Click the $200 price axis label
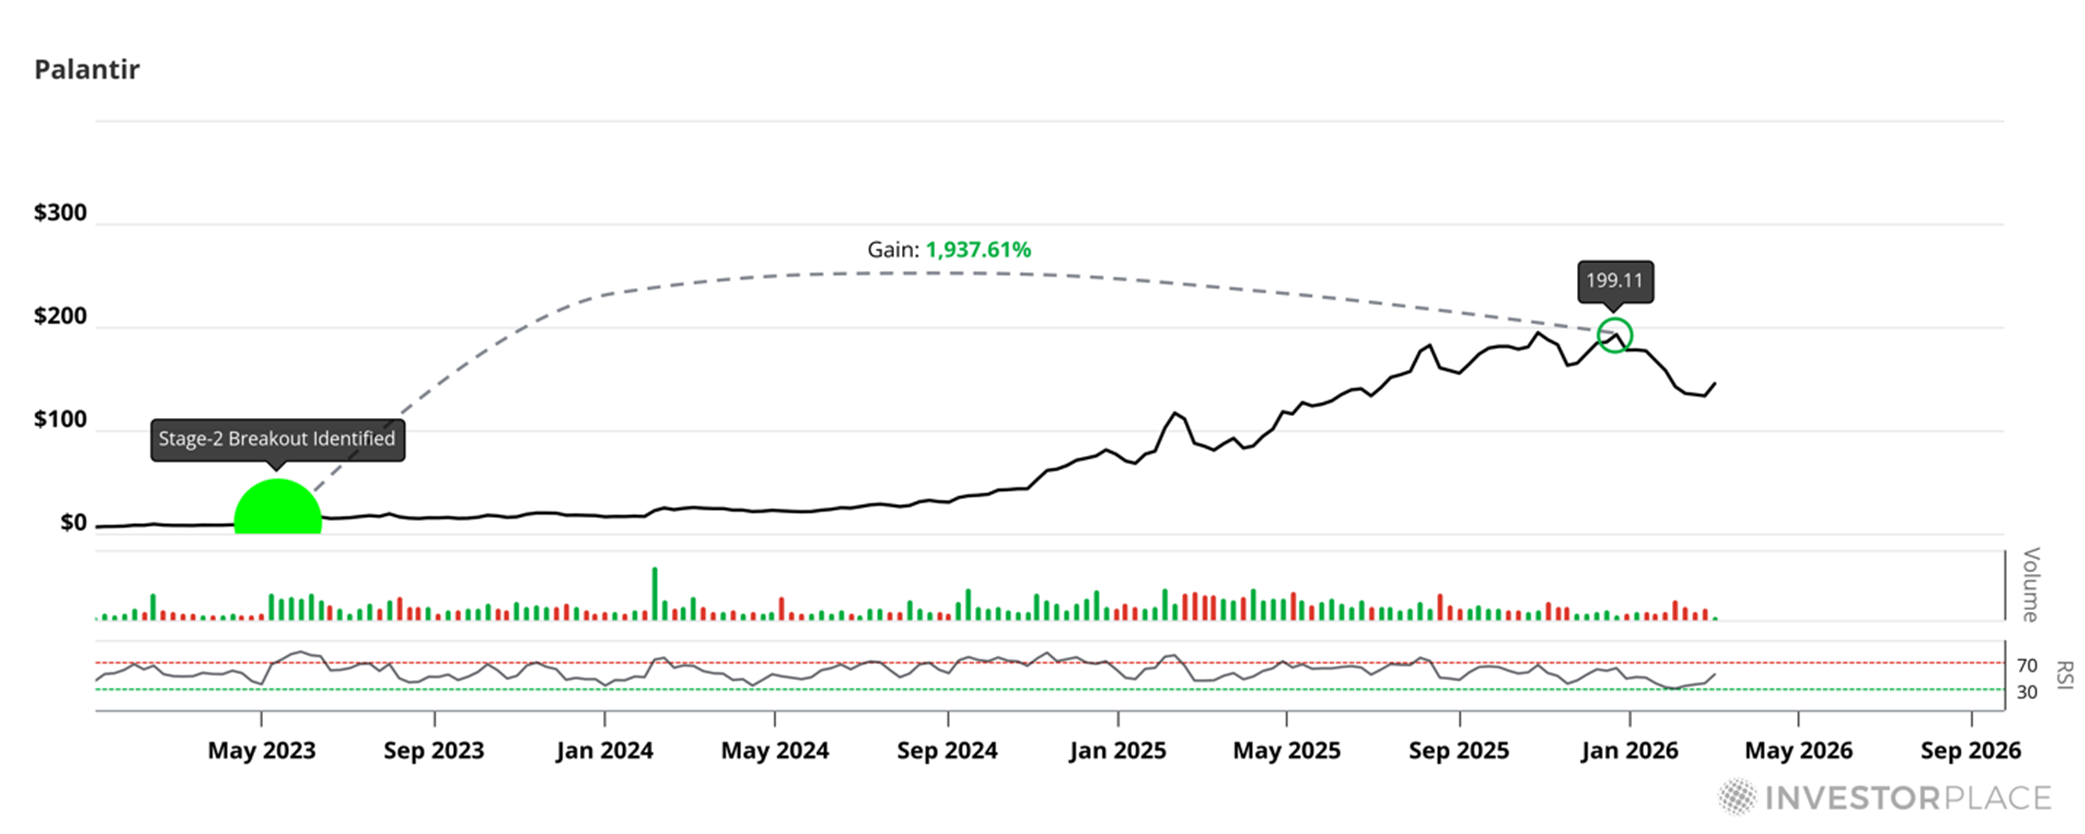The width and height of the screenshot is (2085, 834). (x=60, y=317)
